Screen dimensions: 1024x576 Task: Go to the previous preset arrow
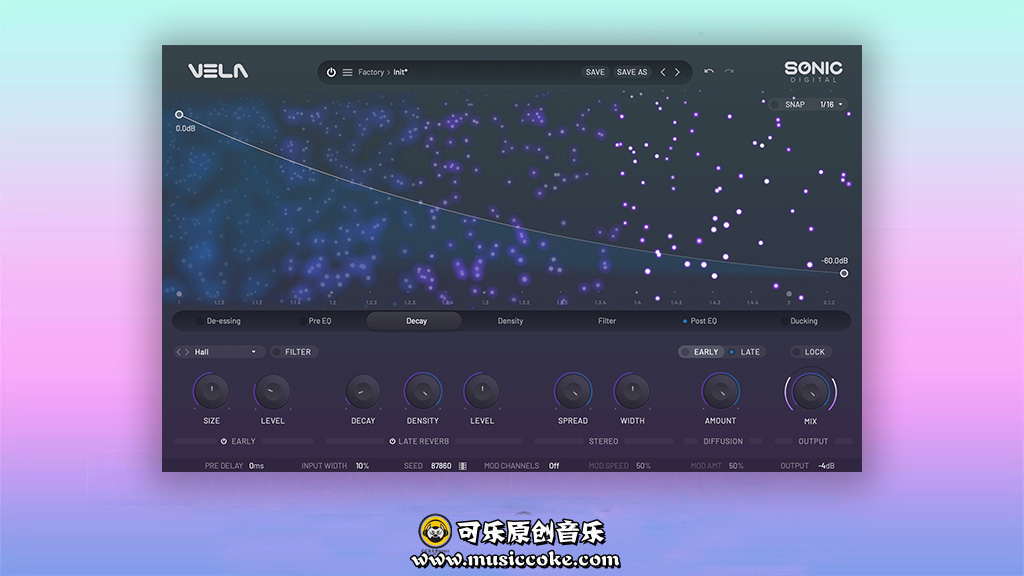pyautogui.click(x=662, y=72)
